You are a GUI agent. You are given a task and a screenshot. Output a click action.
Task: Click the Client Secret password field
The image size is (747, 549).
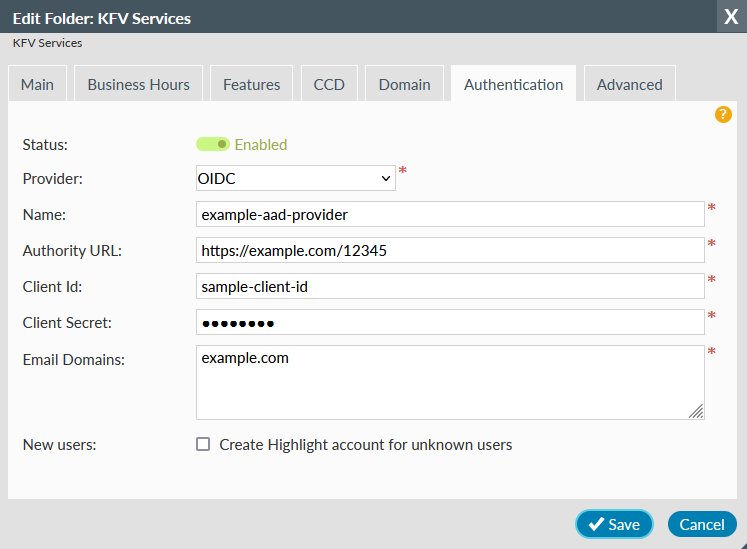tap(450, 322)
